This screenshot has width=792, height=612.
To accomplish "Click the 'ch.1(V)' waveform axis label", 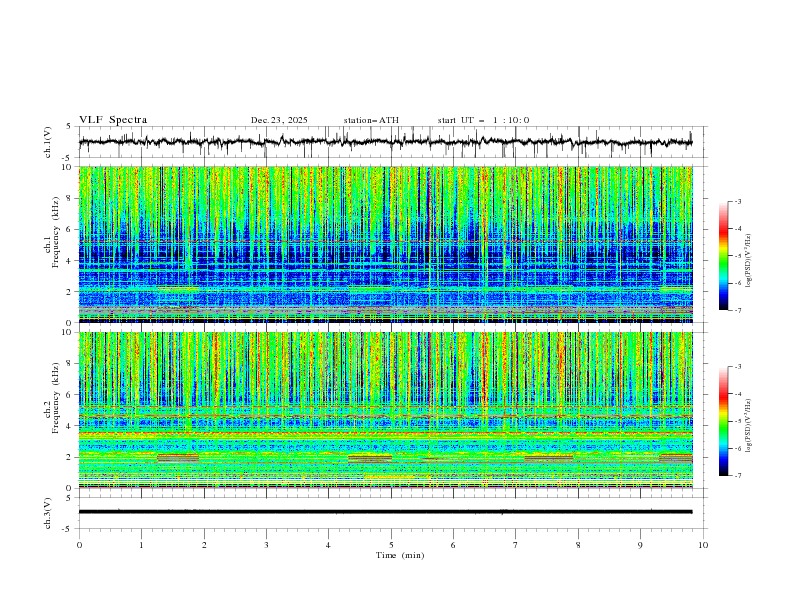I will click(x=48, y=142).
